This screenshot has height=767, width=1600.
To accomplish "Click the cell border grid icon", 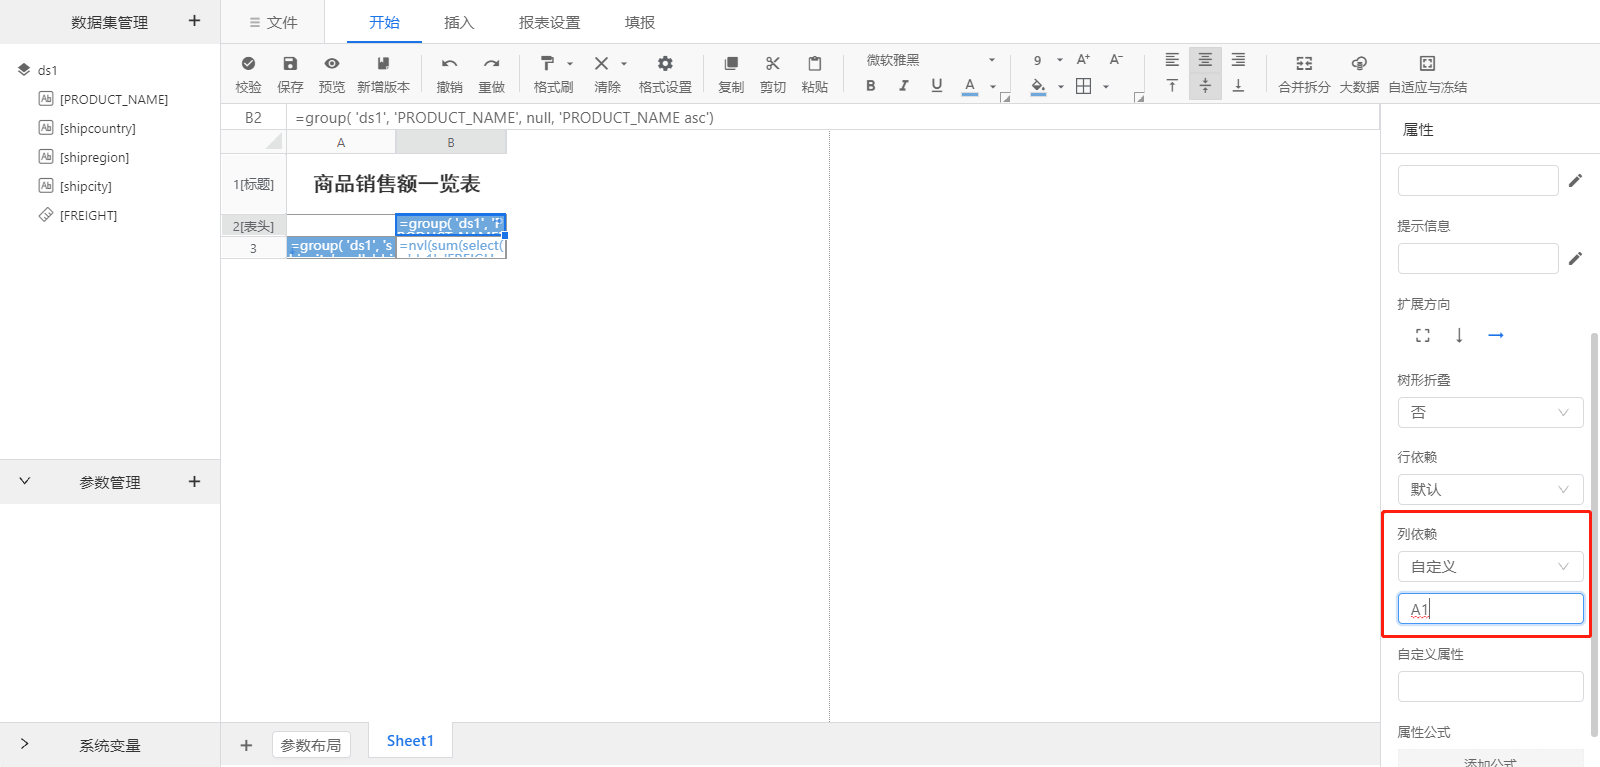I will pyautogui.click(x=1083, y=86).
